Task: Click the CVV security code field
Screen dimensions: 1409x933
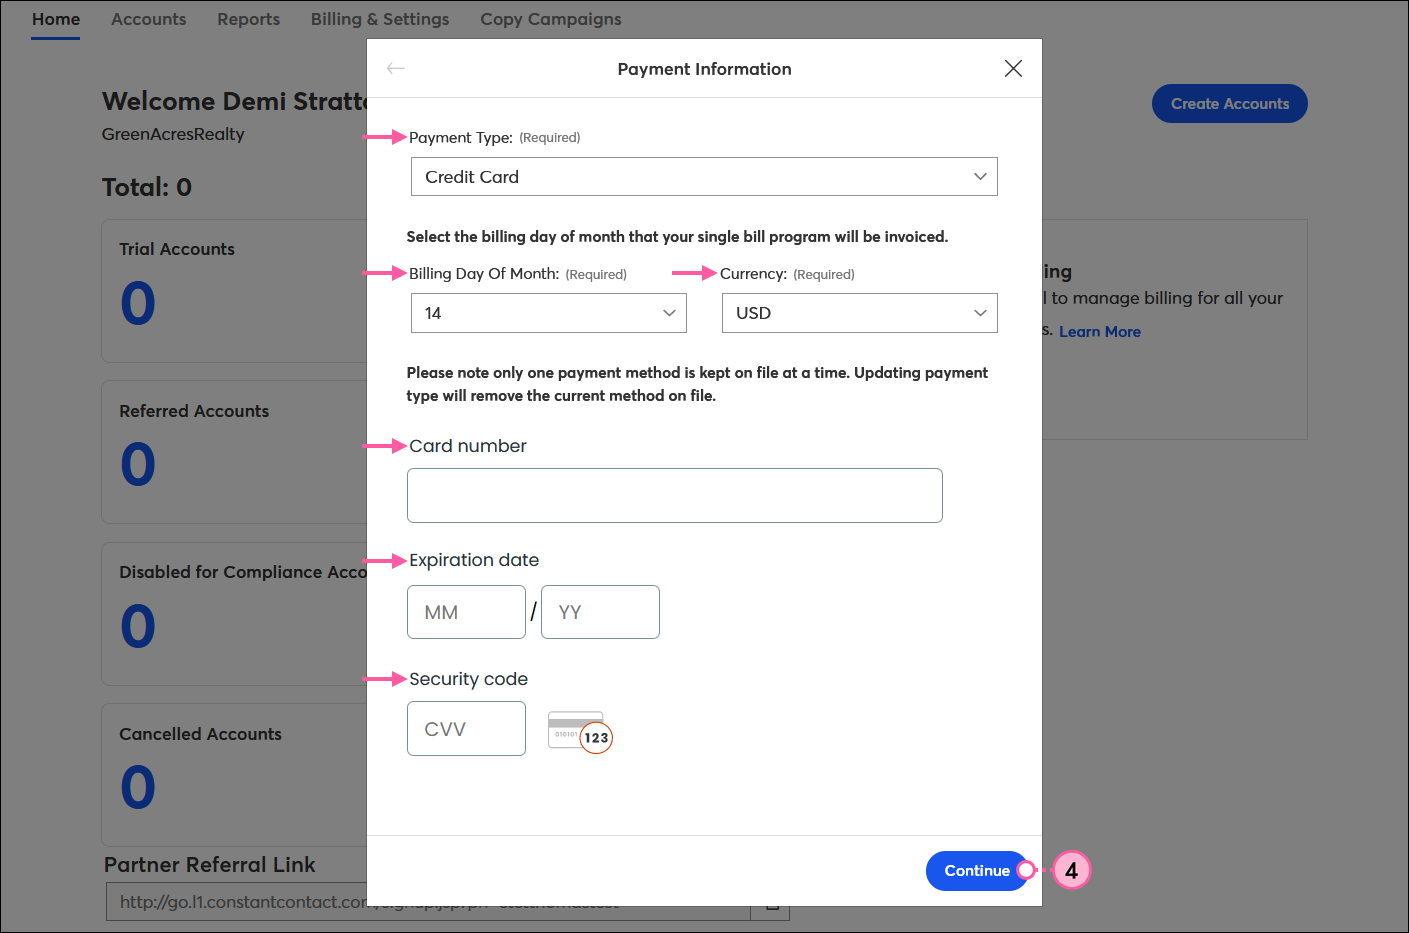Action: [x=466, y=728]
